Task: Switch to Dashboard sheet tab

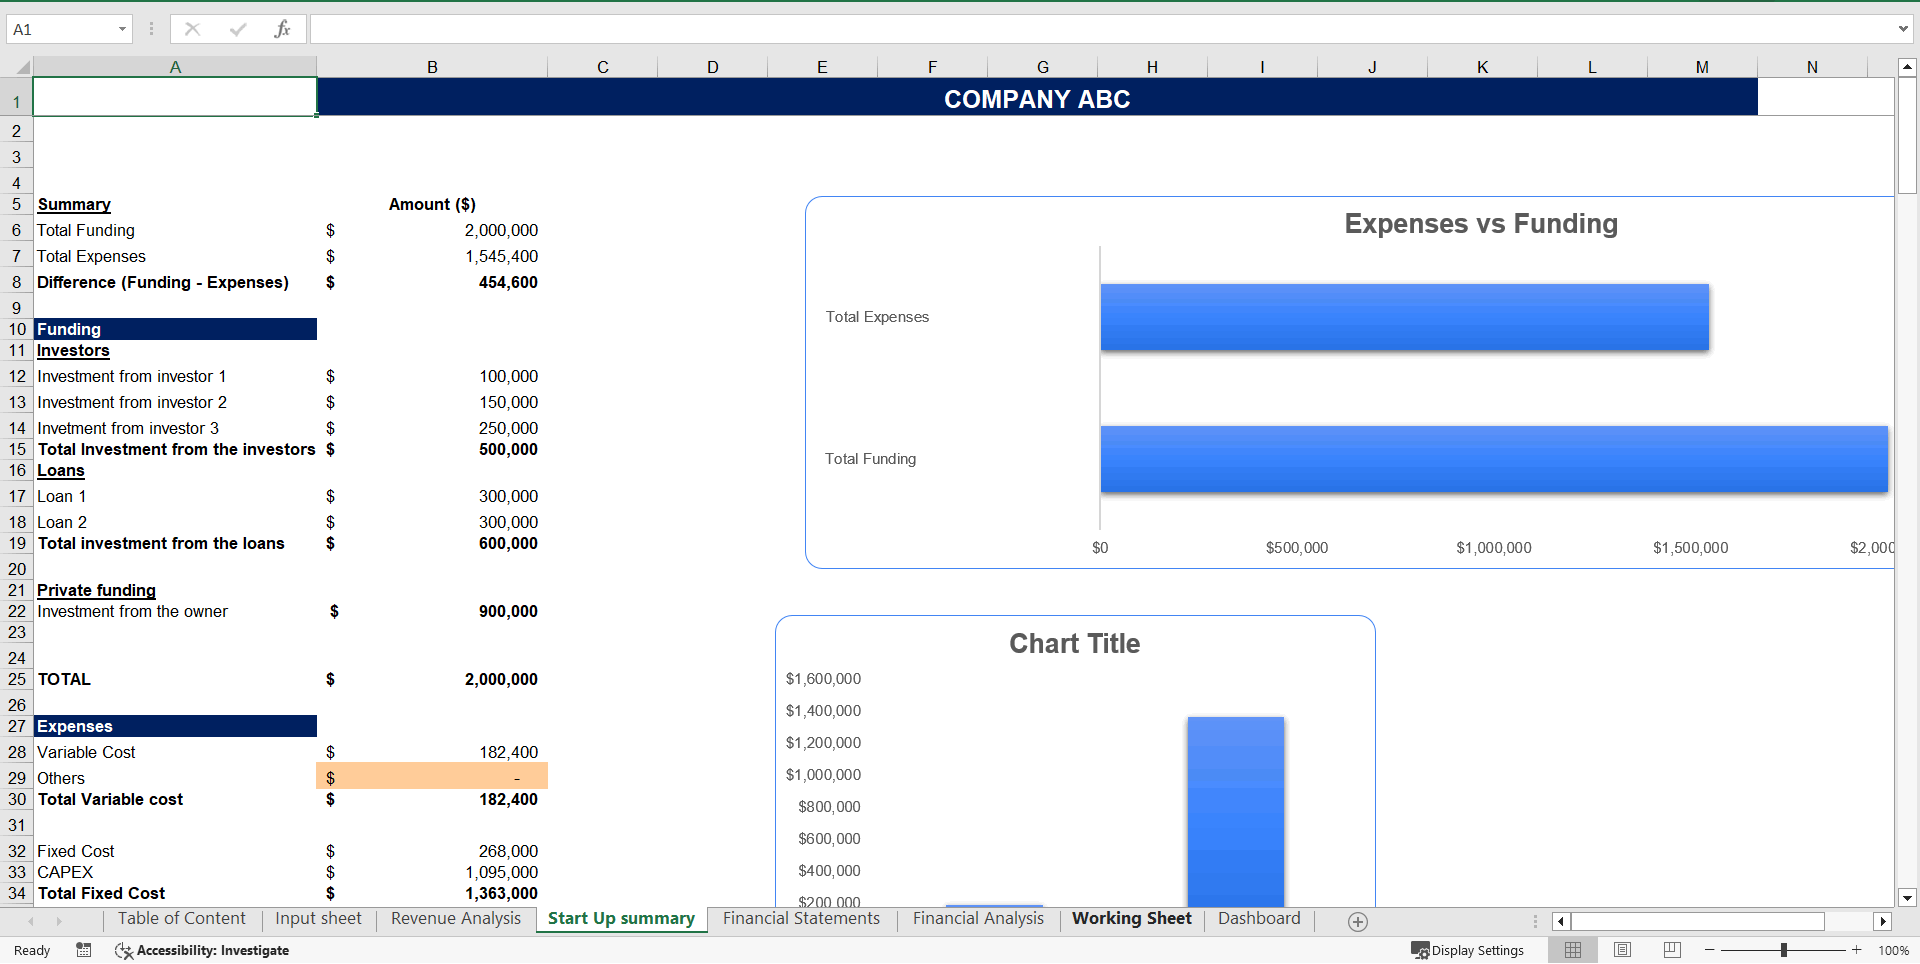Action: (1259, 918)
